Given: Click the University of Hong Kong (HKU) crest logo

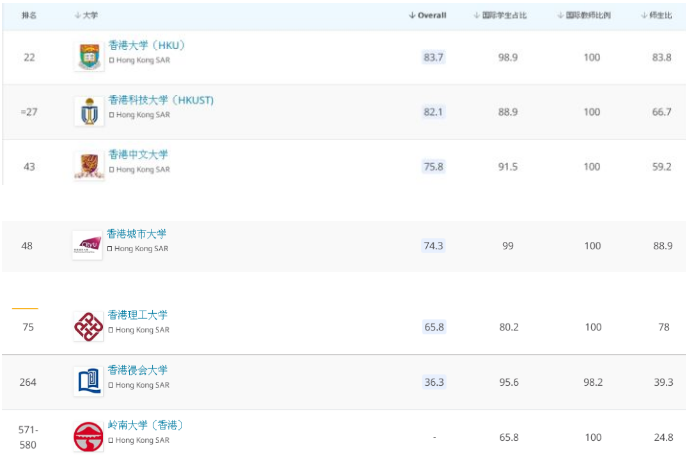Looking at the screenshot, I should (89, 56).
